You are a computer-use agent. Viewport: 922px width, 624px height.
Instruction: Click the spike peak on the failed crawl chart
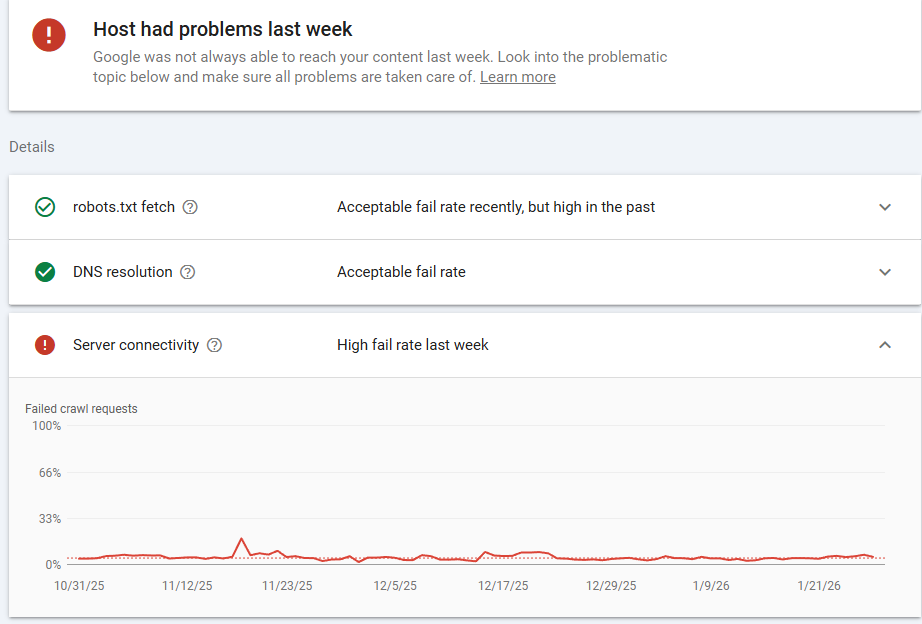coord(242,539)
